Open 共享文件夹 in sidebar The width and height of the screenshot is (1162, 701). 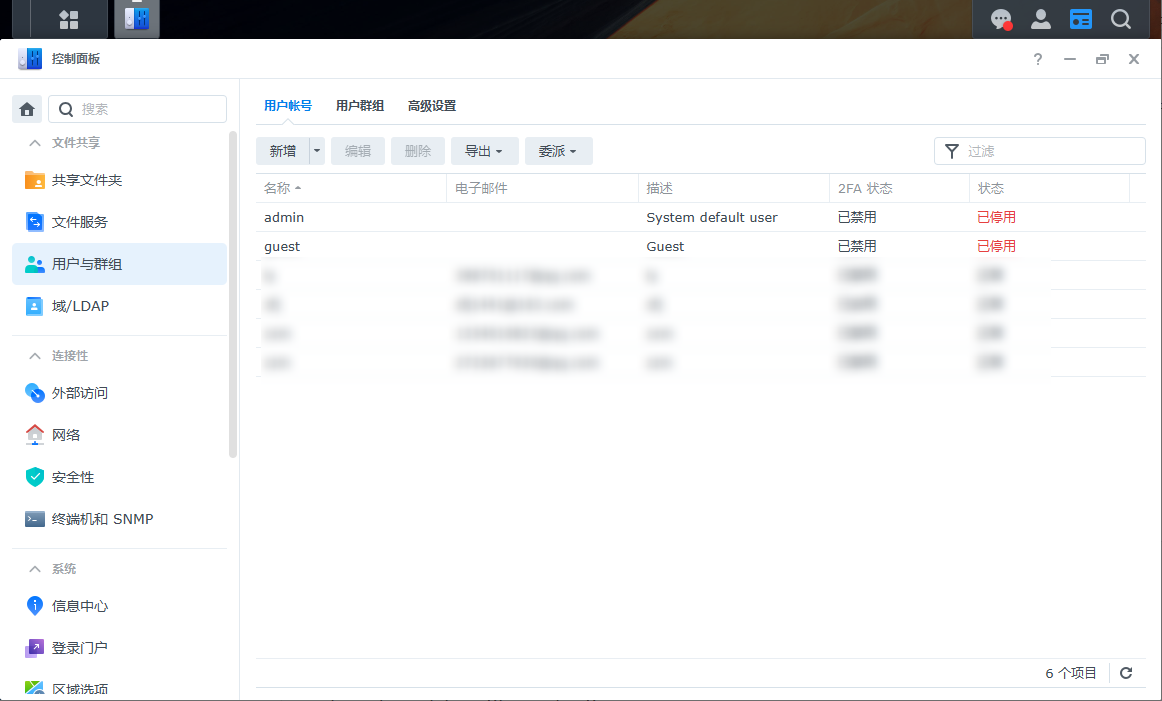point(87,180)
